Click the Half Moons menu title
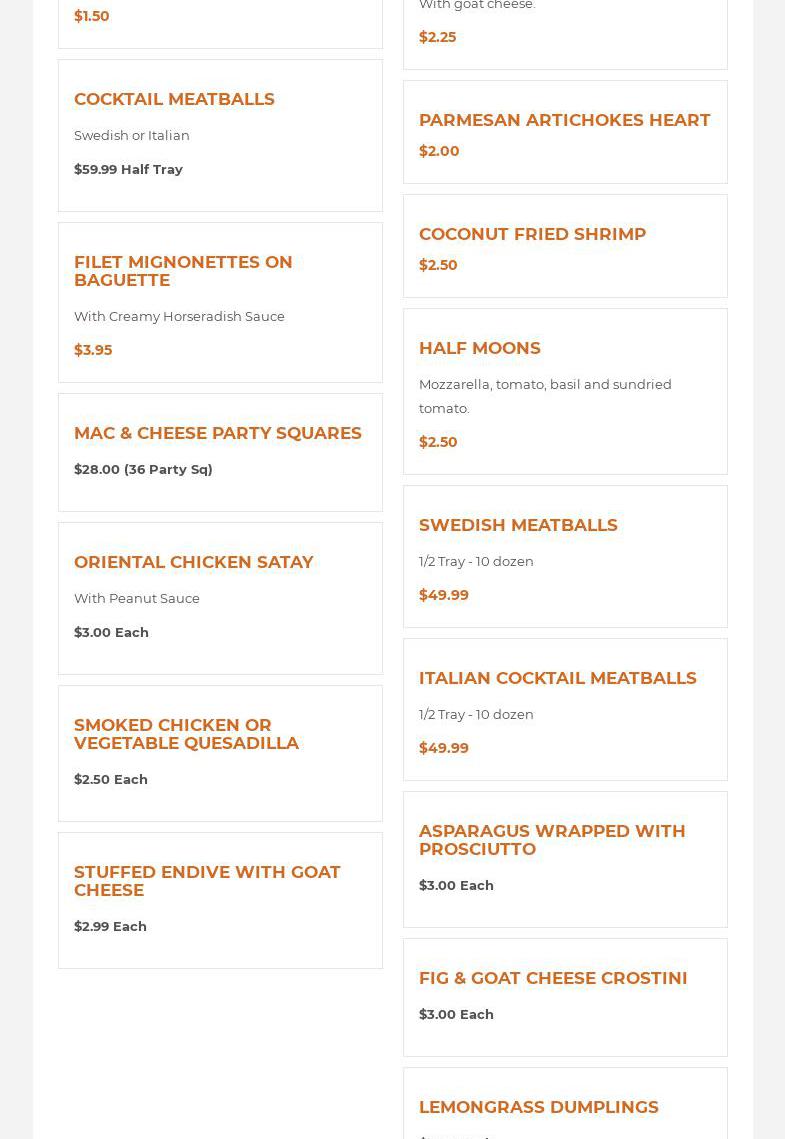This screenshot has height=1139, width=785. point(480,348)
